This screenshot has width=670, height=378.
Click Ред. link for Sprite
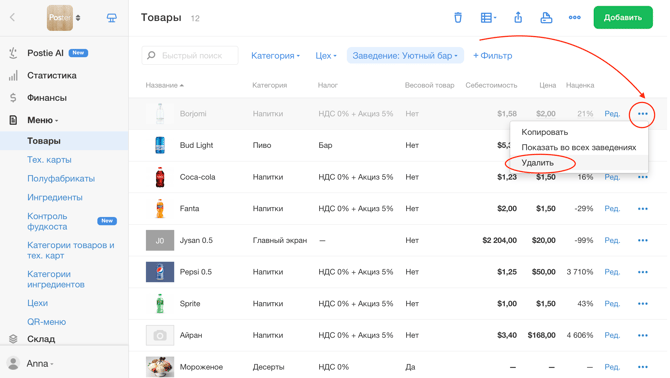tap(612, 303)
